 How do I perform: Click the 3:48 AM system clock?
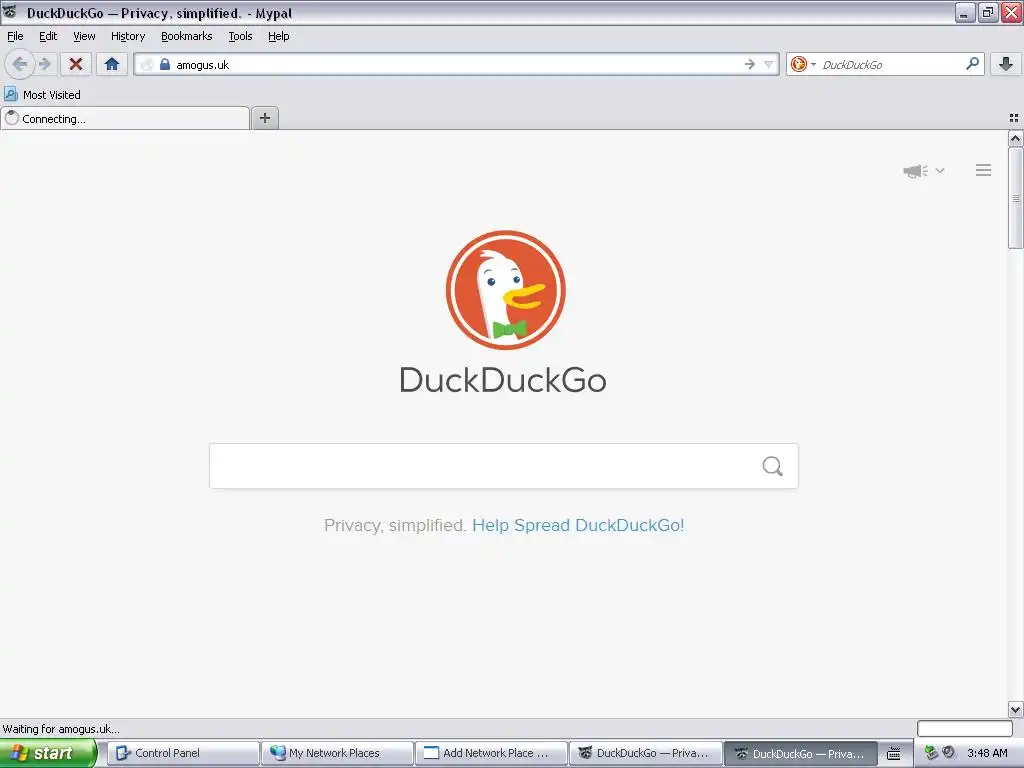tap(987, 753)
